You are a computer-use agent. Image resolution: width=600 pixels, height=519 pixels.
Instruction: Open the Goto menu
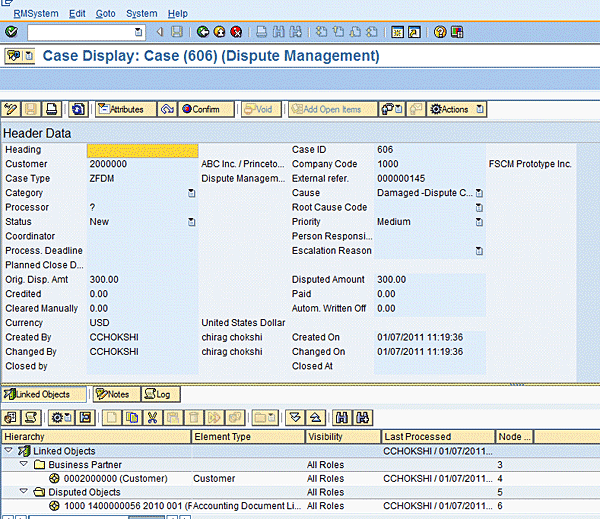click(x=105, y=13)
